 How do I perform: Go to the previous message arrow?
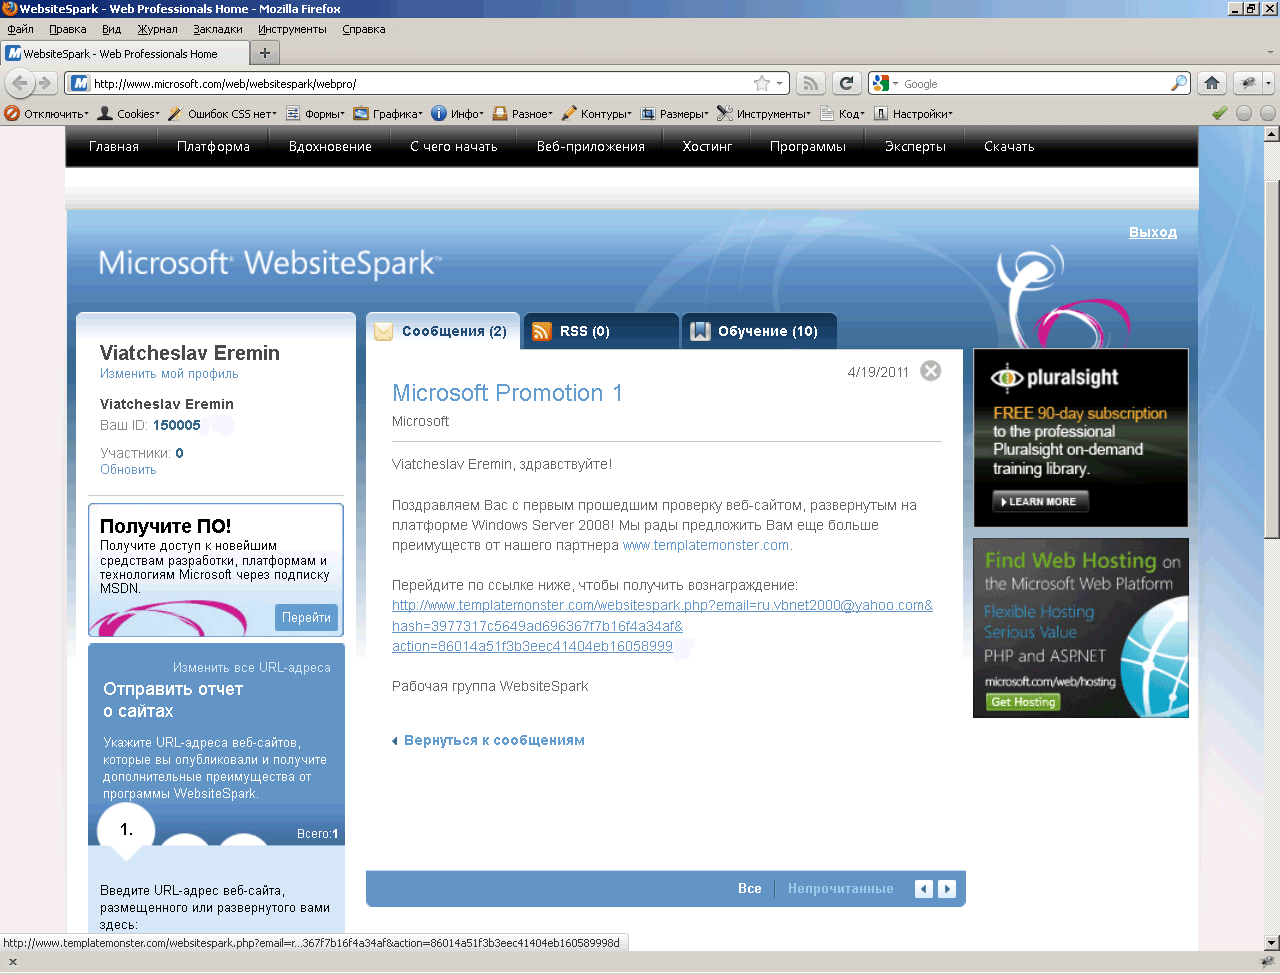click(x=924, y=889)
